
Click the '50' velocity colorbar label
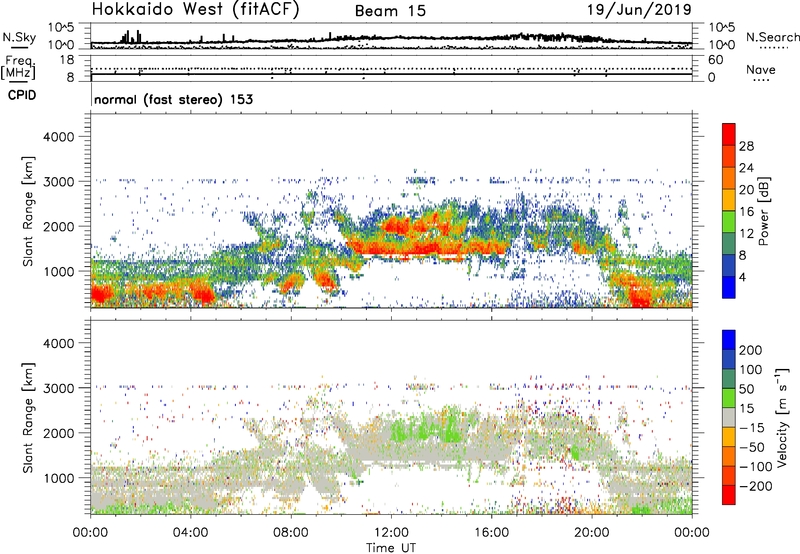[x=746, y=389]
